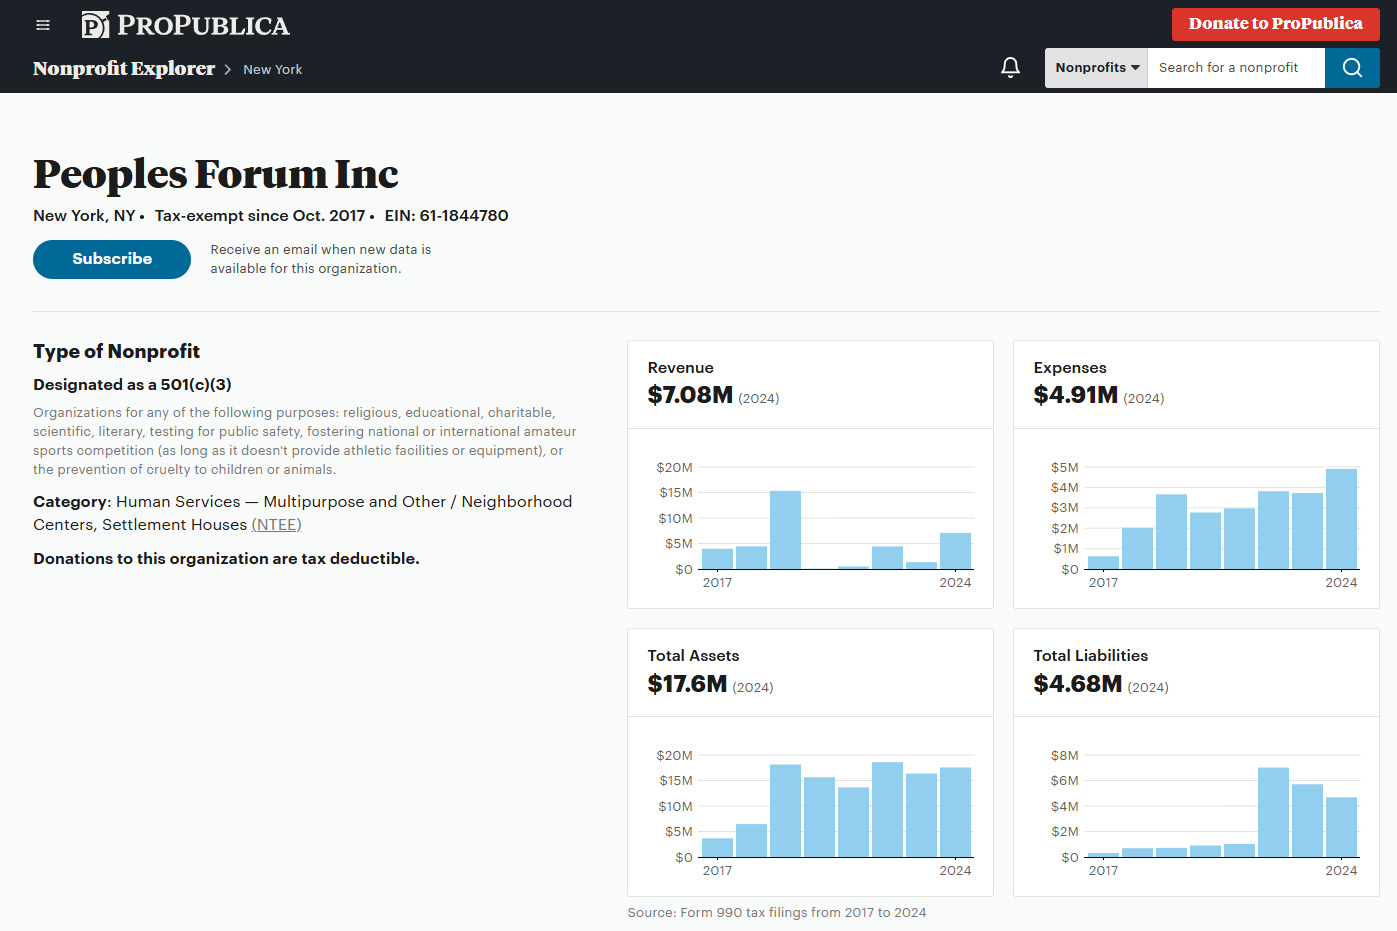Click the tallest Total Liabilities chart bar
This screenshot has height=931, width=1397.
(x=1273, y=812)
